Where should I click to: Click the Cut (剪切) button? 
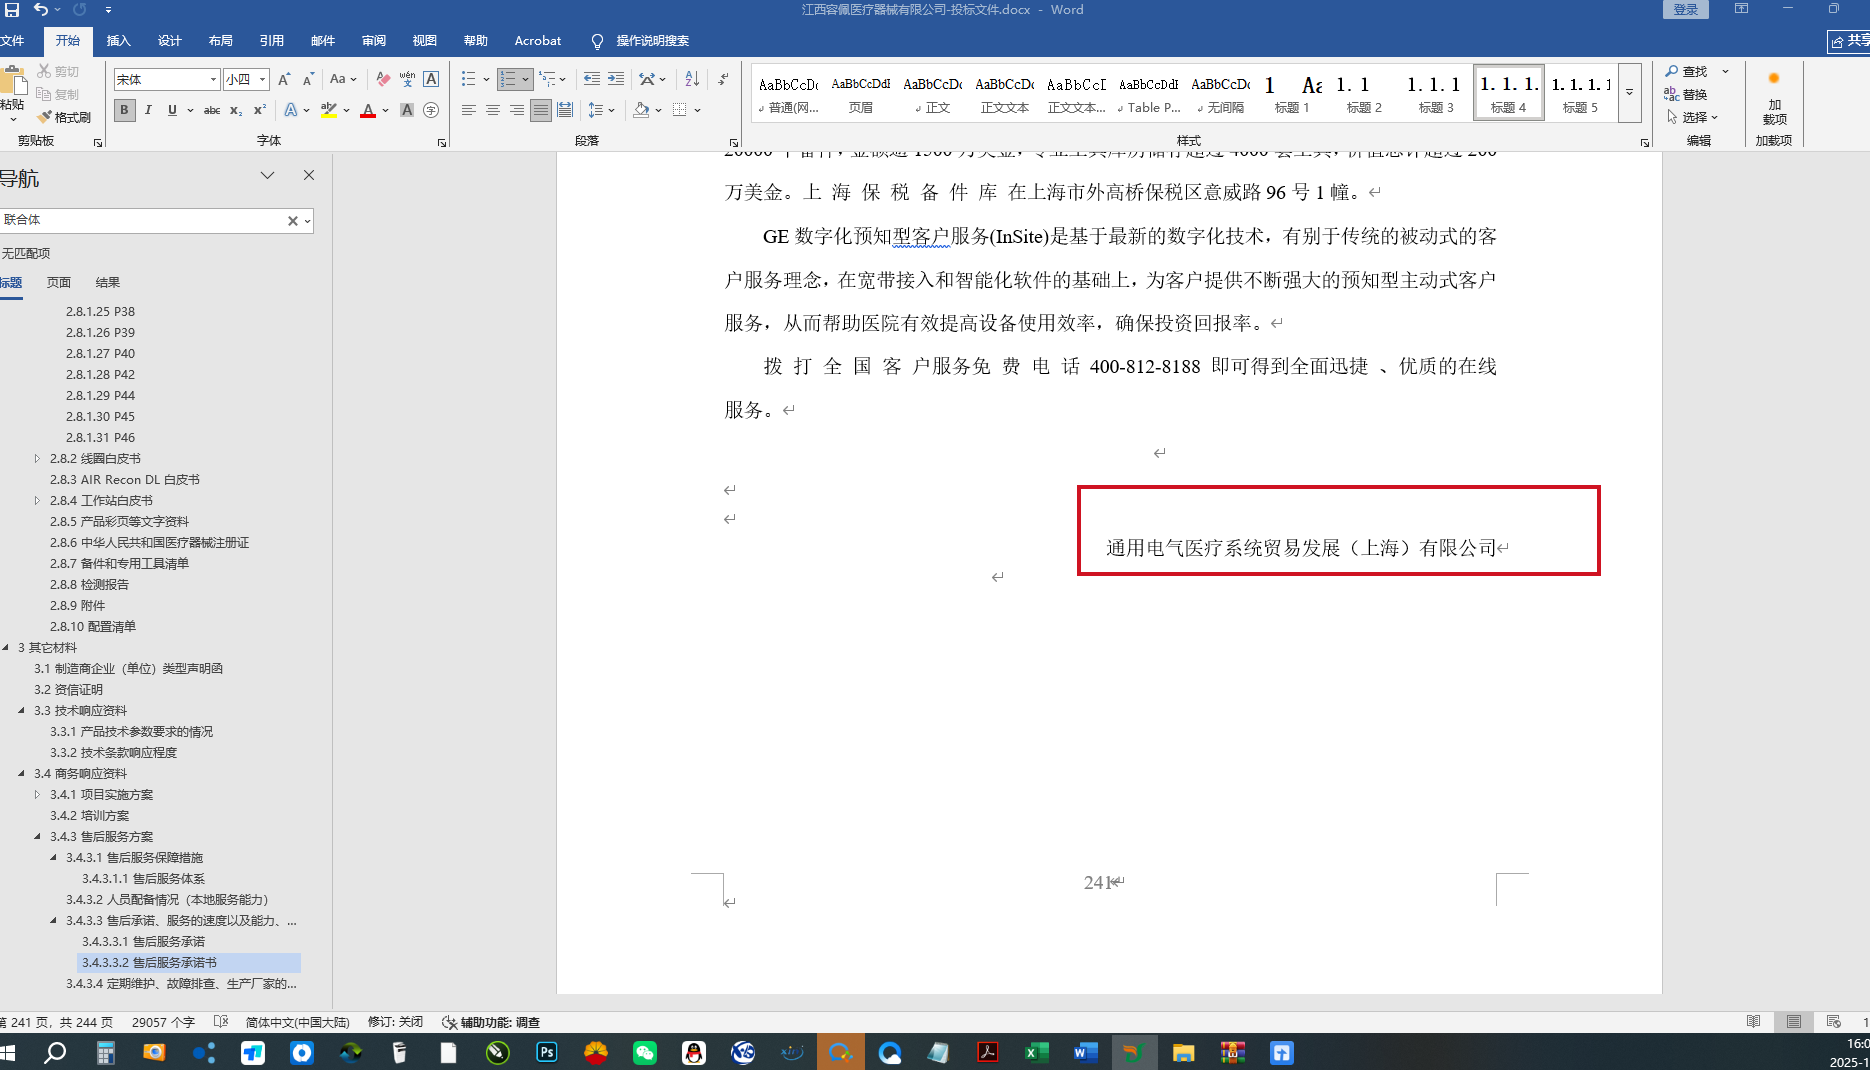click(59, 71)
